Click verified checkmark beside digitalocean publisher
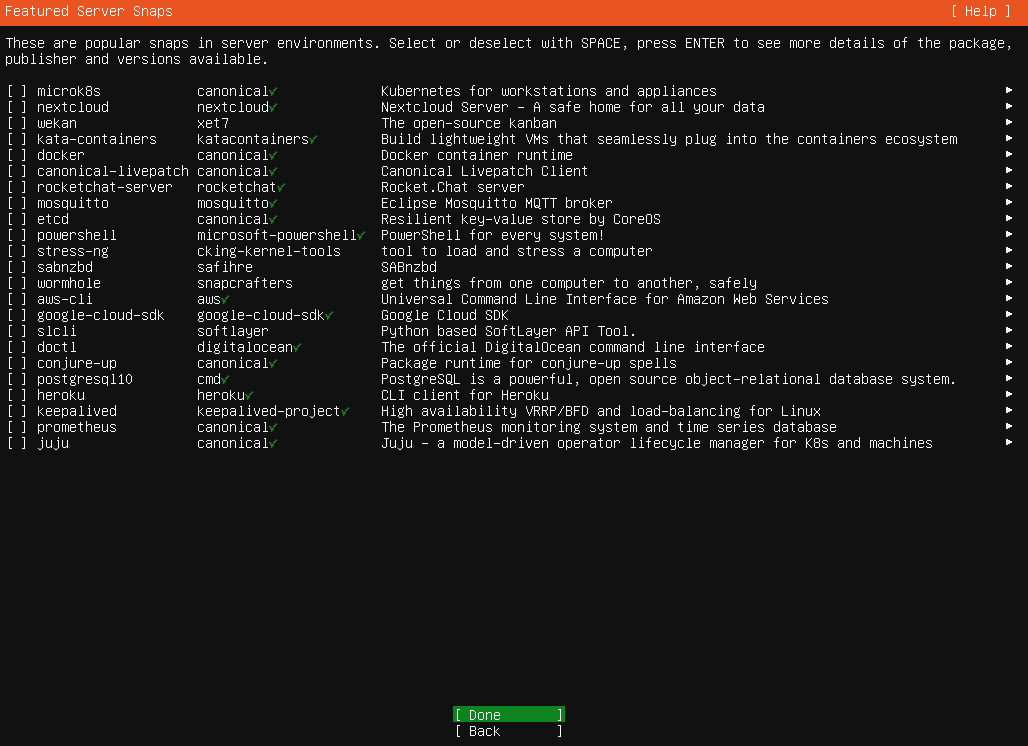This screenshot has width=1028, height=746. 298,347
